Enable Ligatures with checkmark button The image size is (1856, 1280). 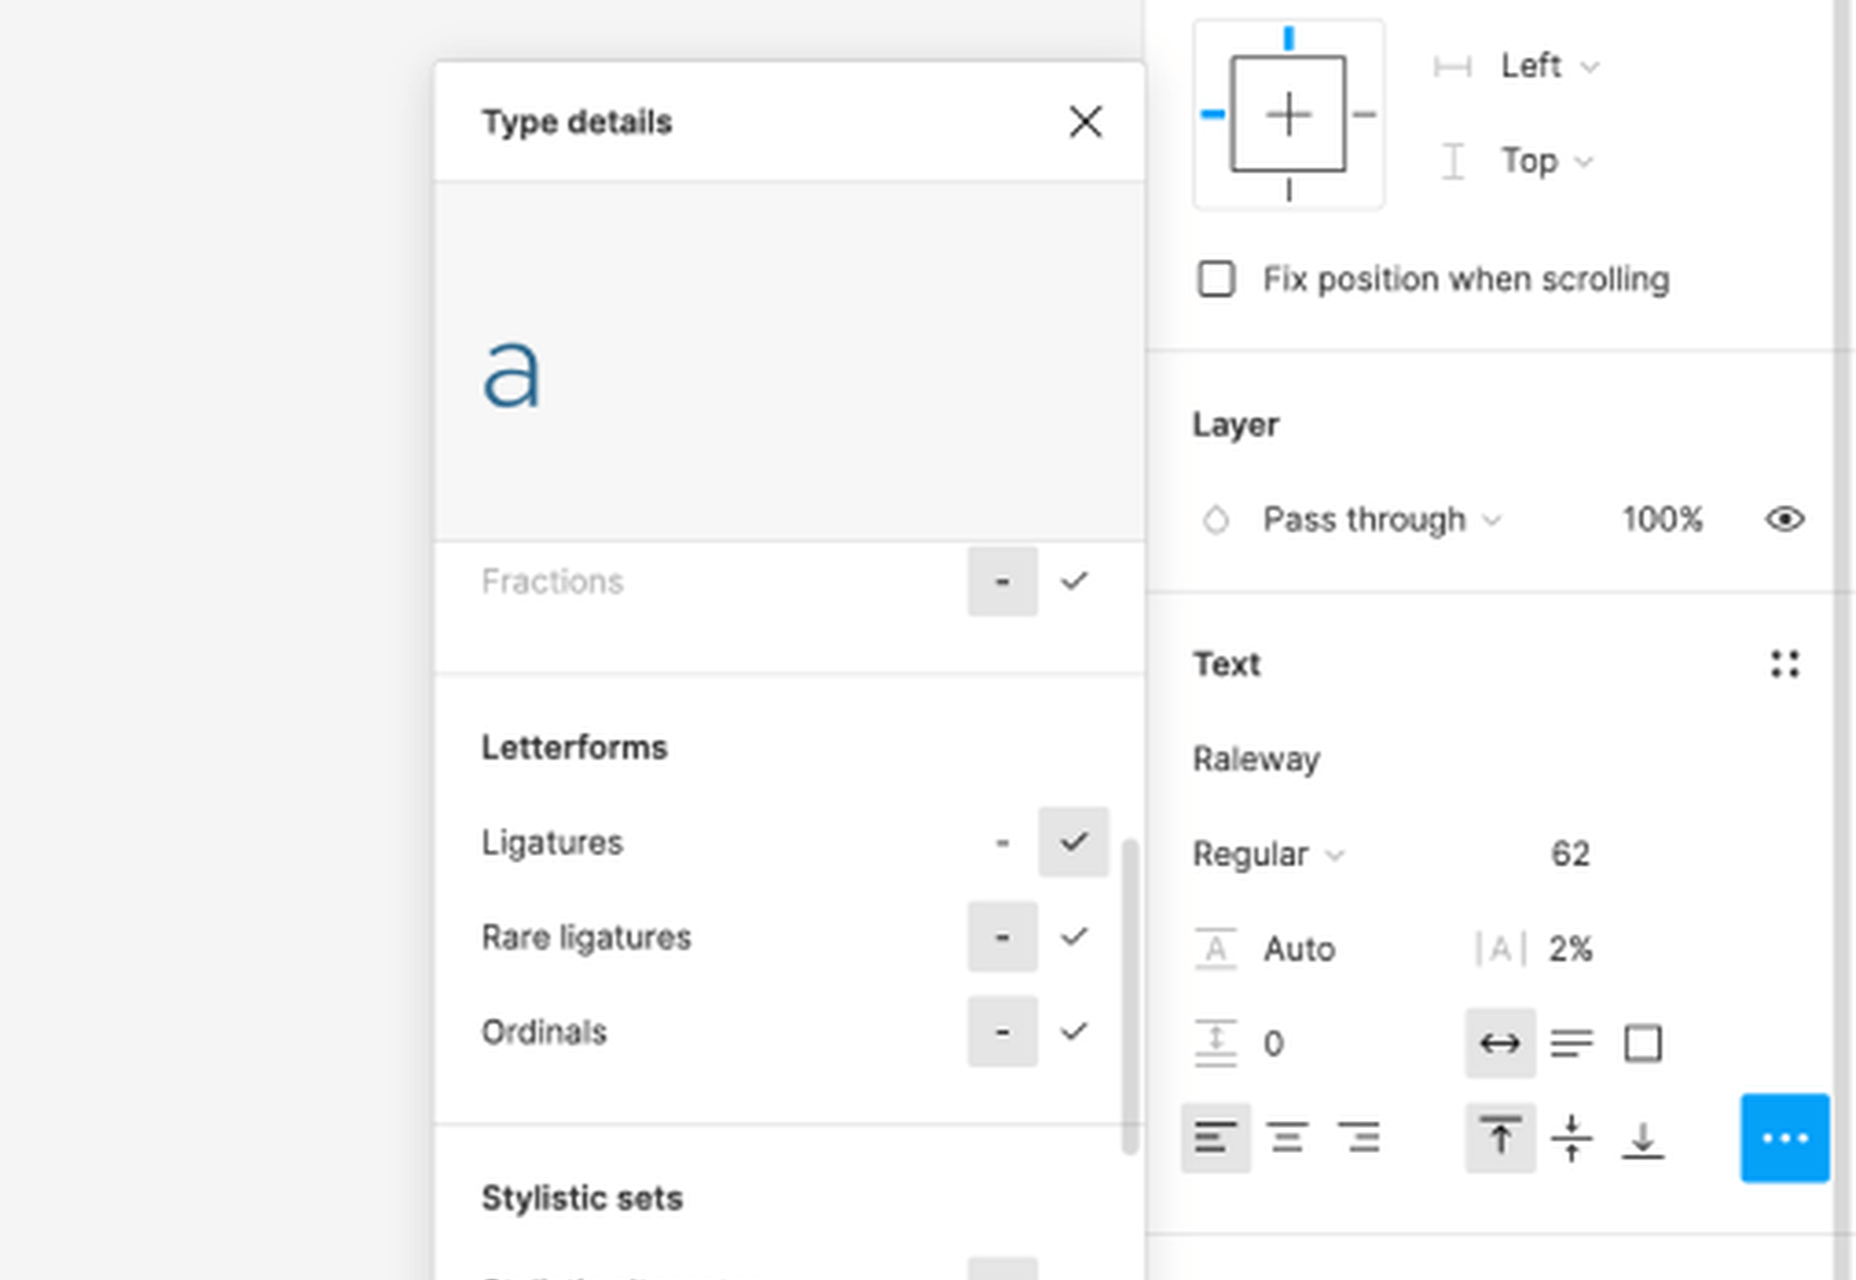click(x=1074, y=842)
